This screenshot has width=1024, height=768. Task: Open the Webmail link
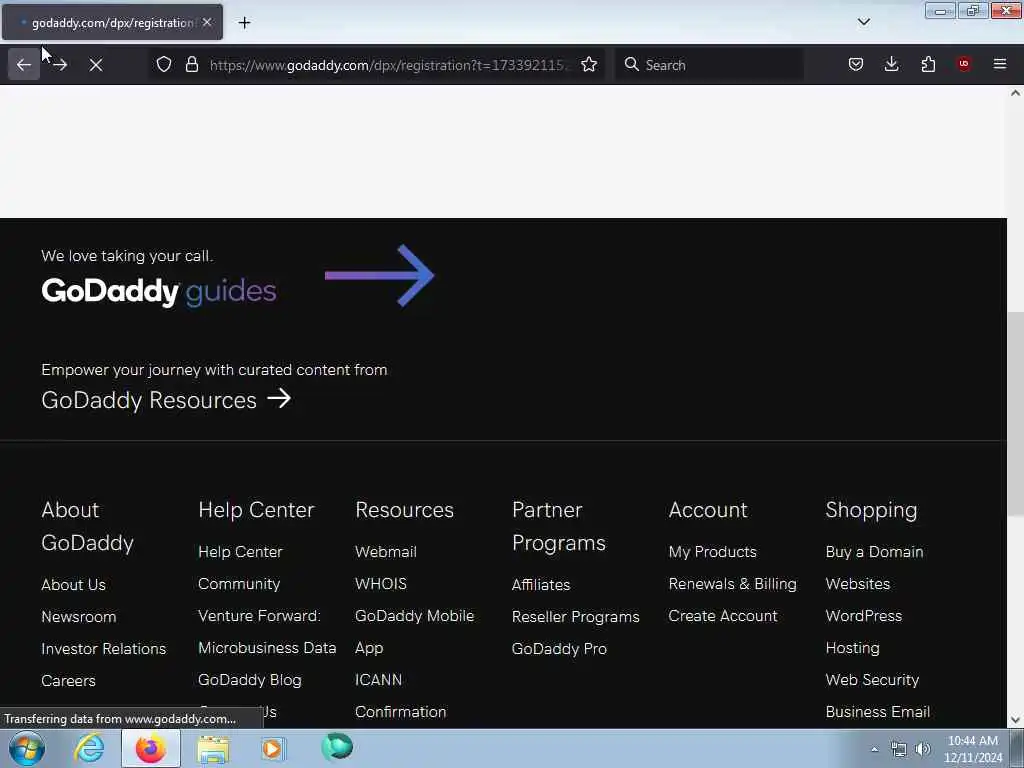386,552
